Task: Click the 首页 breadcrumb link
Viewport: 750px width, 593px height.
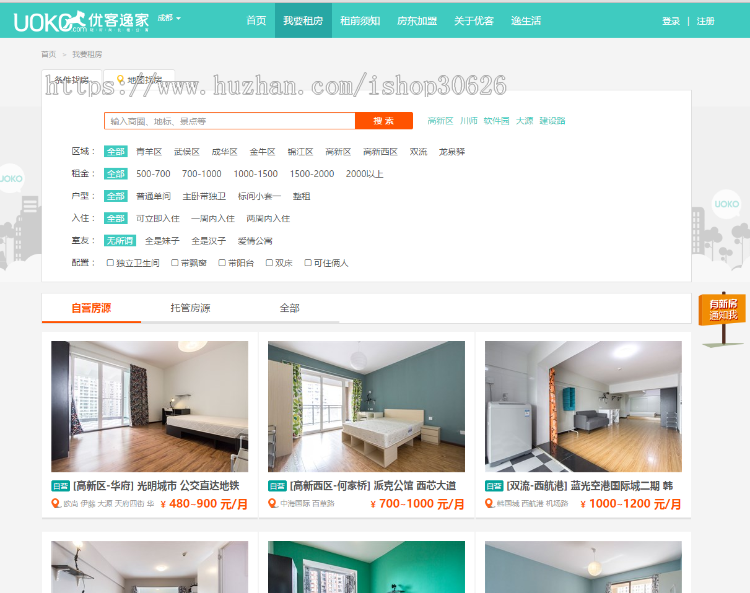Action: point(48,55)
